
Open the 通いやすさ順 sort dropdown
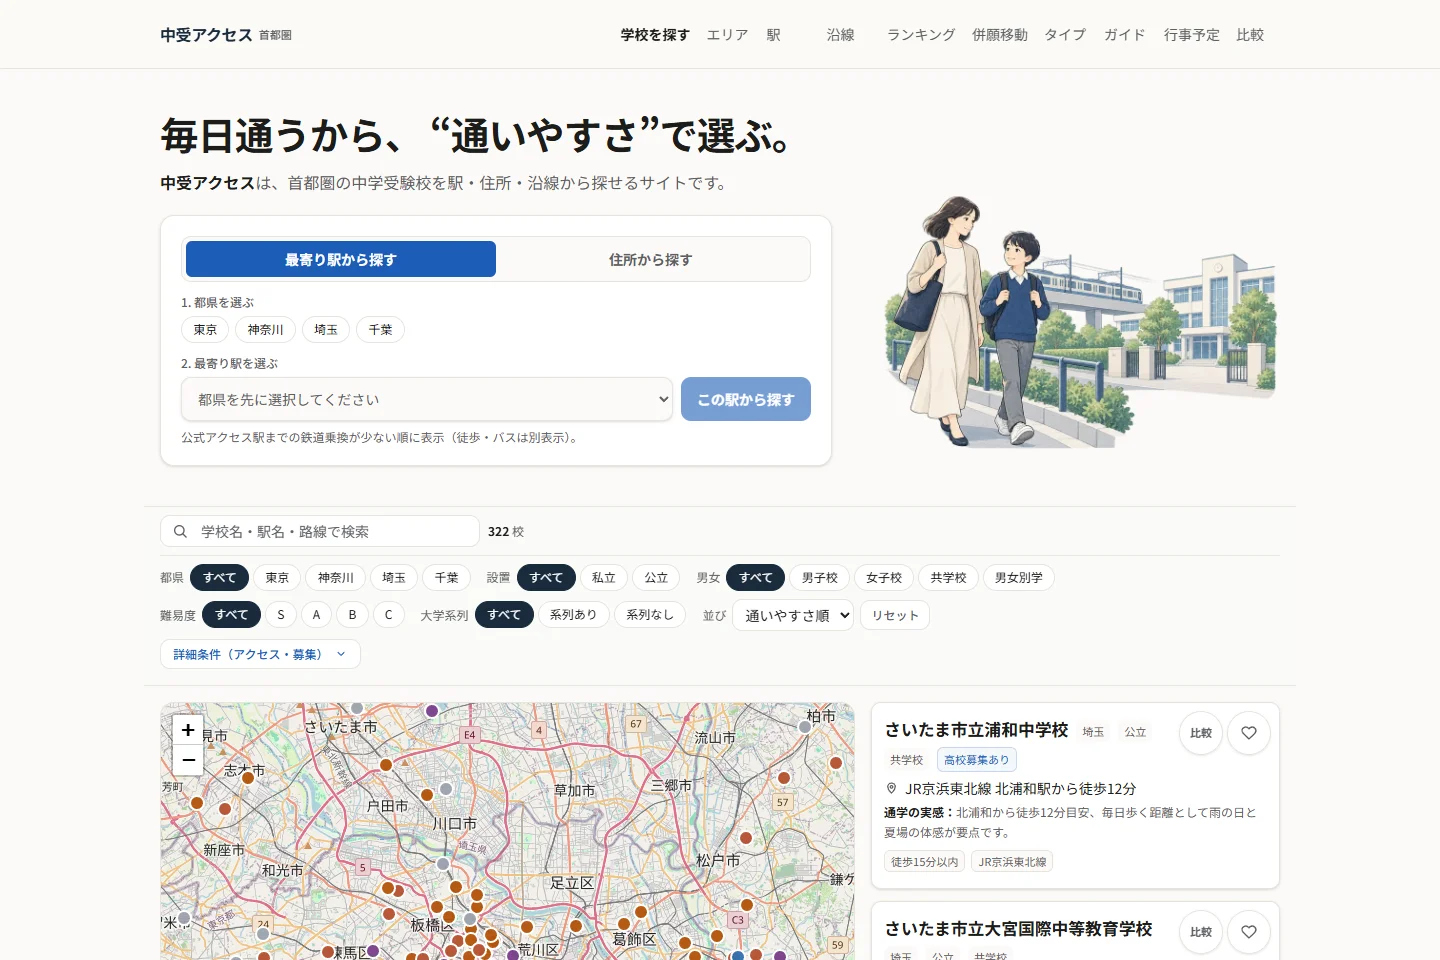point(793,615)
